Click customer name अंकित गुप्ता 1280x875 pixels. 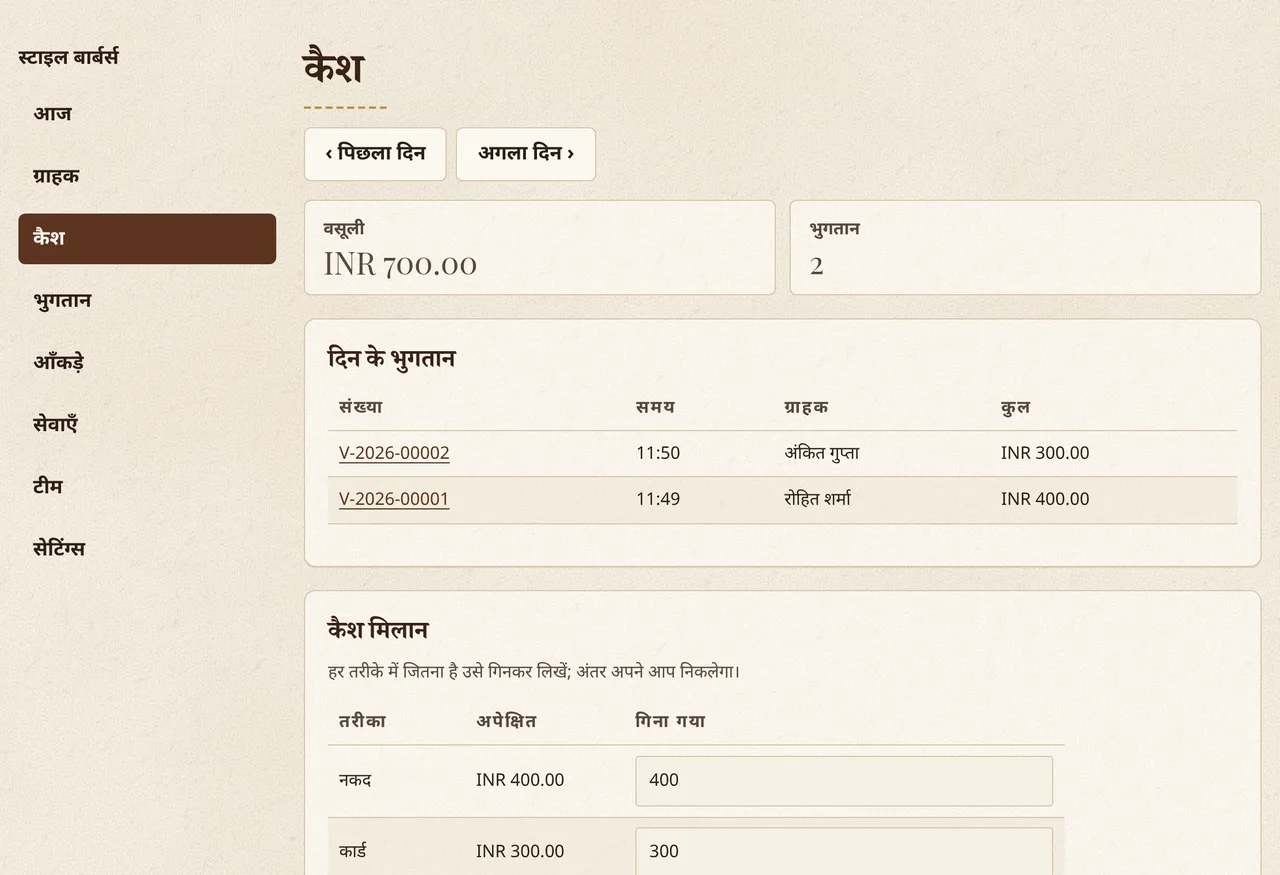(822, 453)
